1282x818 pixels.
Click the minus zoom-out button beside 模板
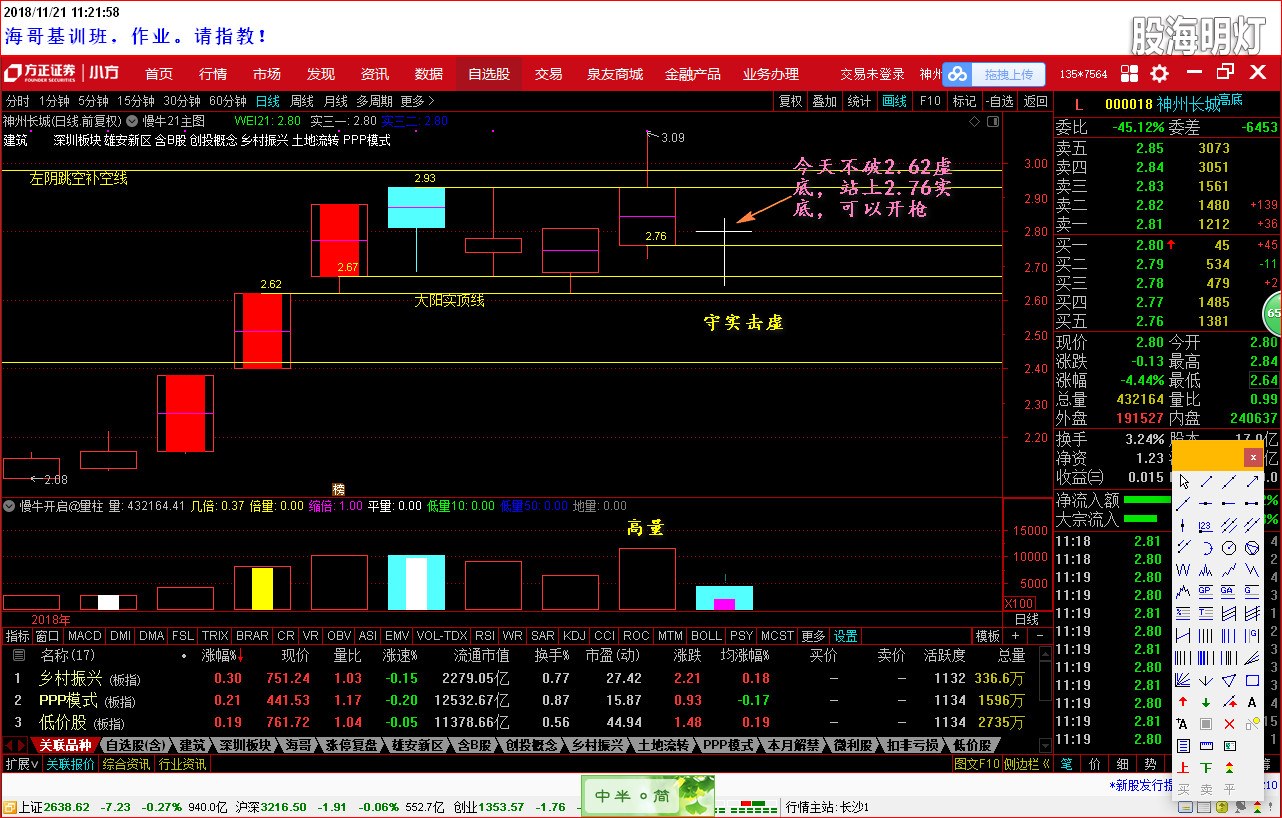coord(1040,636)
